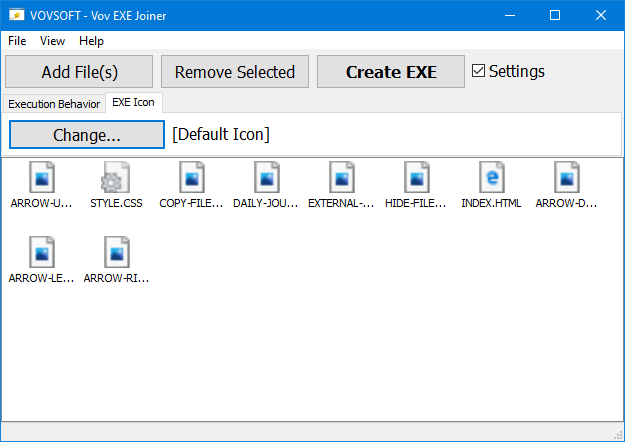Click the Add File(s) button
Image resolution: width=625 pixels, height=442 pixels.
(x=79, y=72)
